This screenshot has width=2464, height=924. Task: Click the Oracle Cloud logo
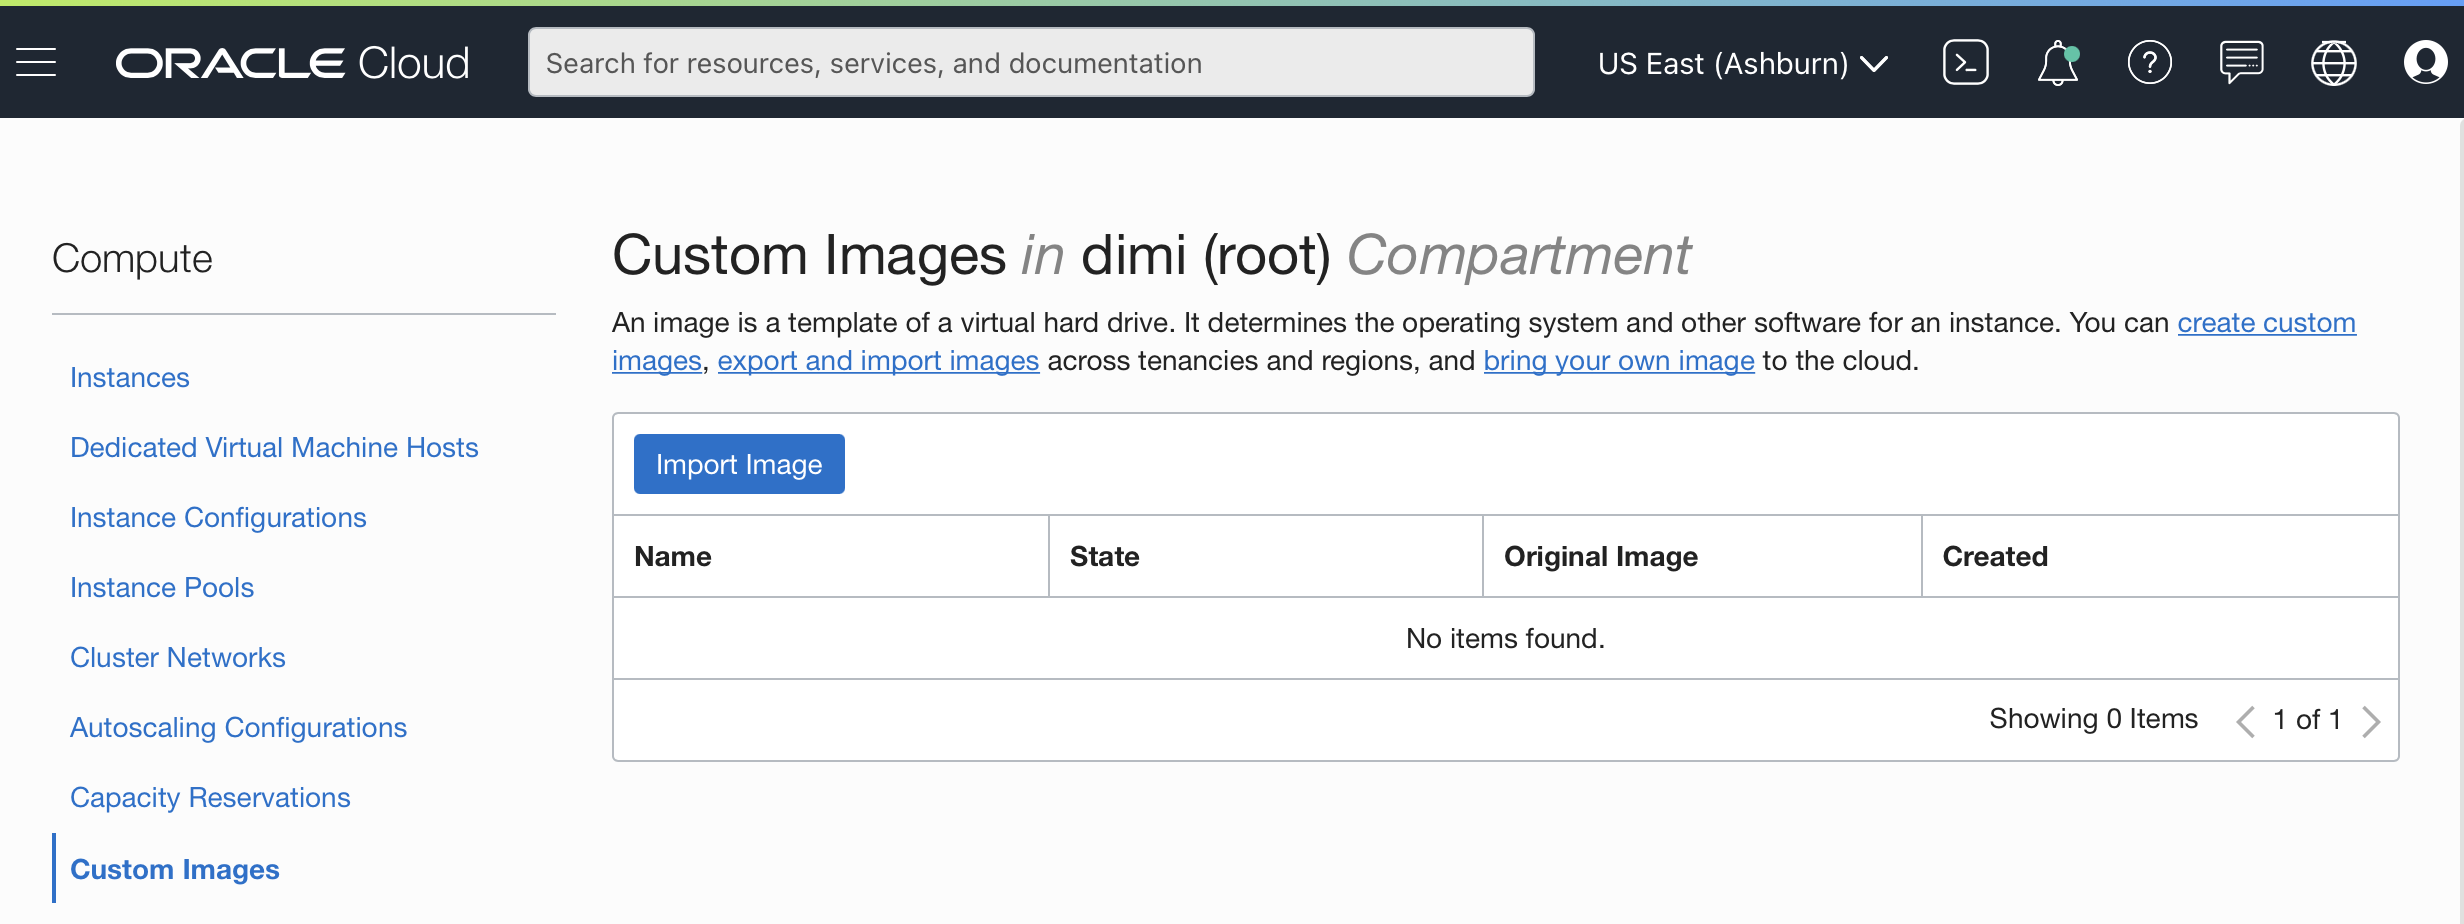[292, 63]
